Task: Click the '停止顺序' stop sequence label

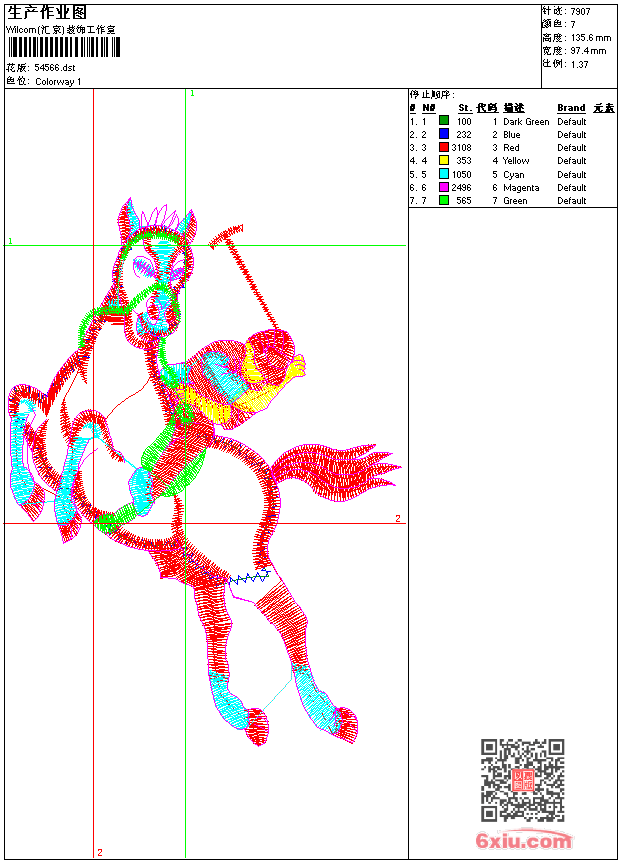Action: click(432, 94)
